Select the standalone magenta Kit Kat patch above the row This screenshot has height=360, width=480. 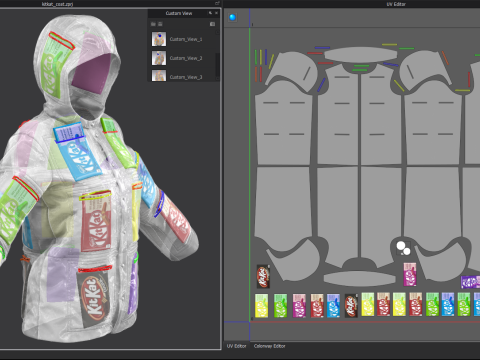click(410, 275)
